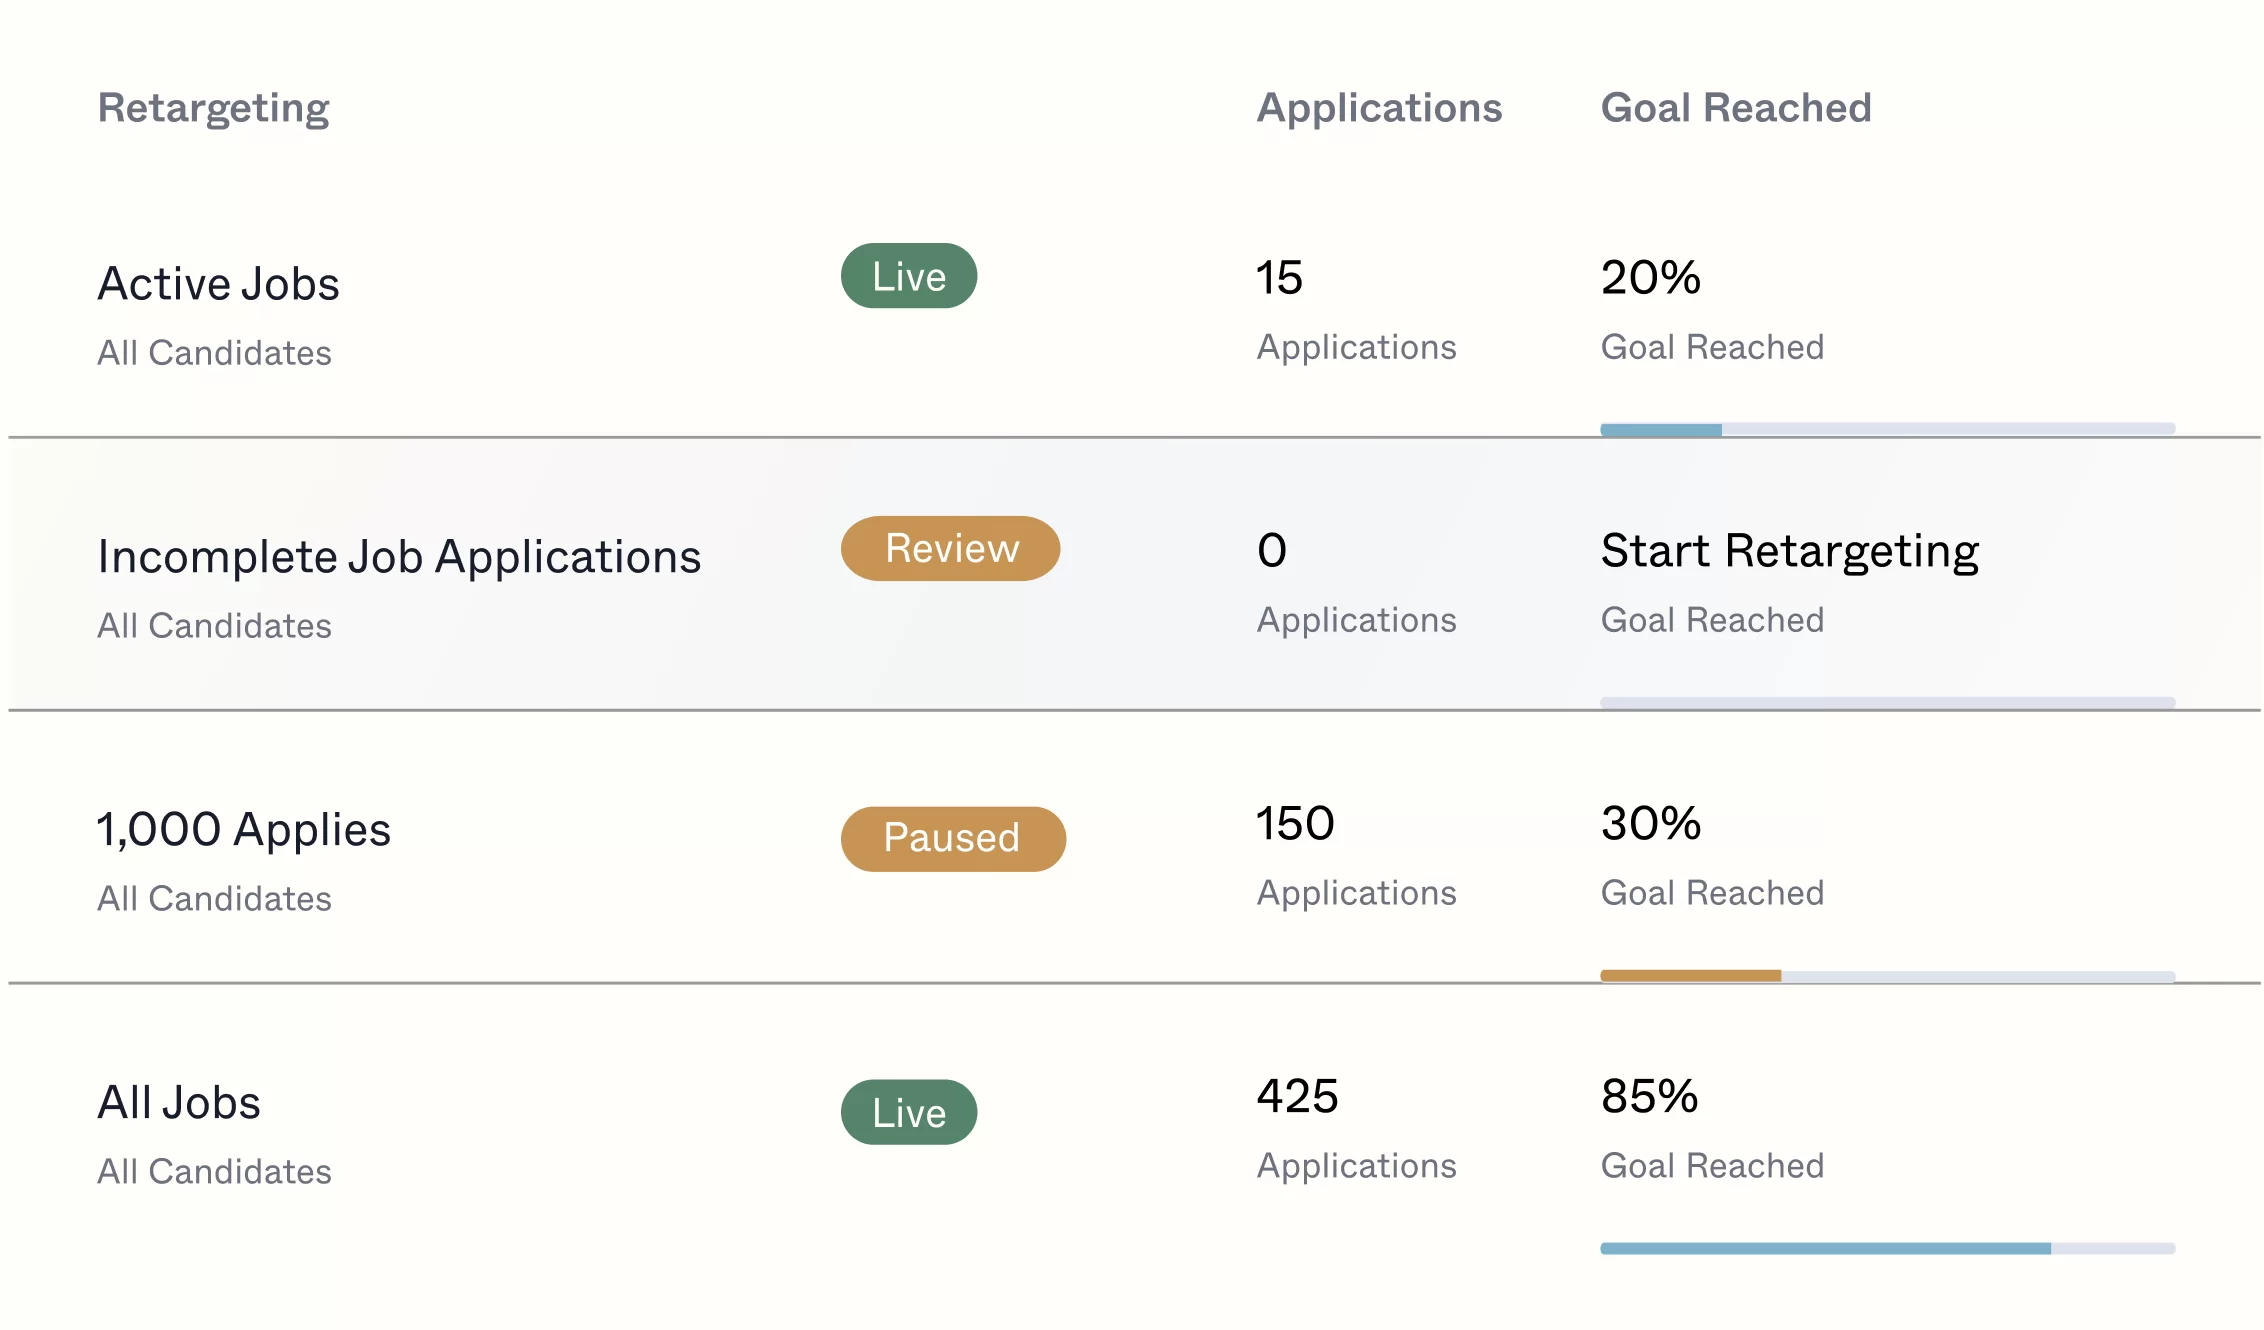Open the All Jobs campaign title

pyautogui.click(x=179, y=1103)
